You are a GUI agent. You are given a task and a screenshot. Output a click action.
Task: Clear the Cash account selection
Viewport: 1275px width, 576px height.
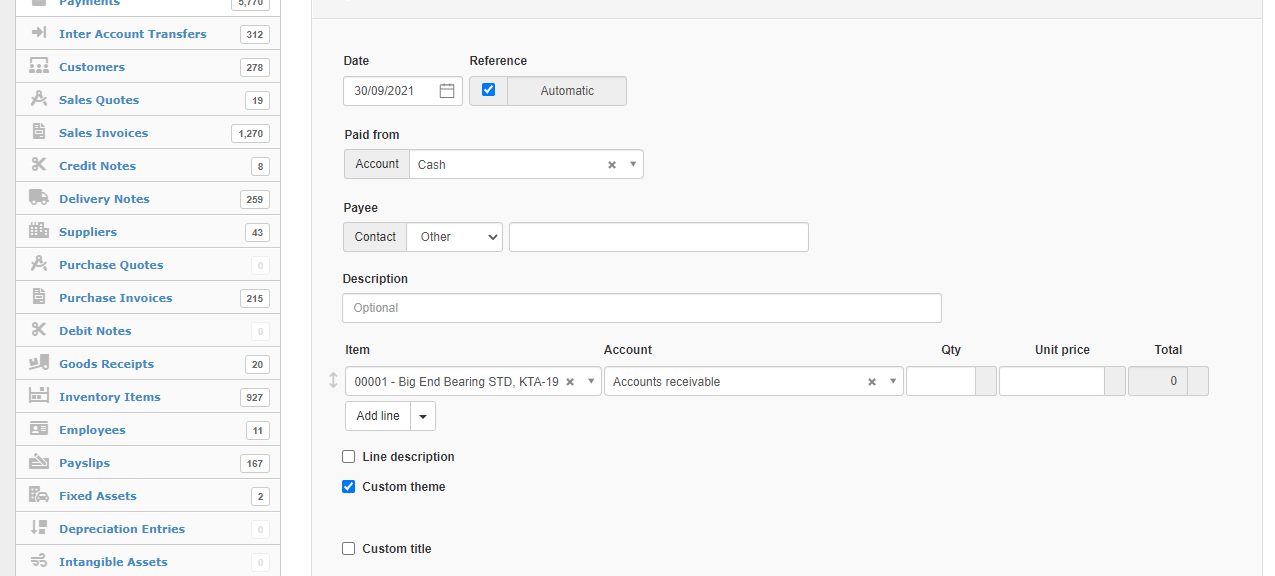(612, 165)
